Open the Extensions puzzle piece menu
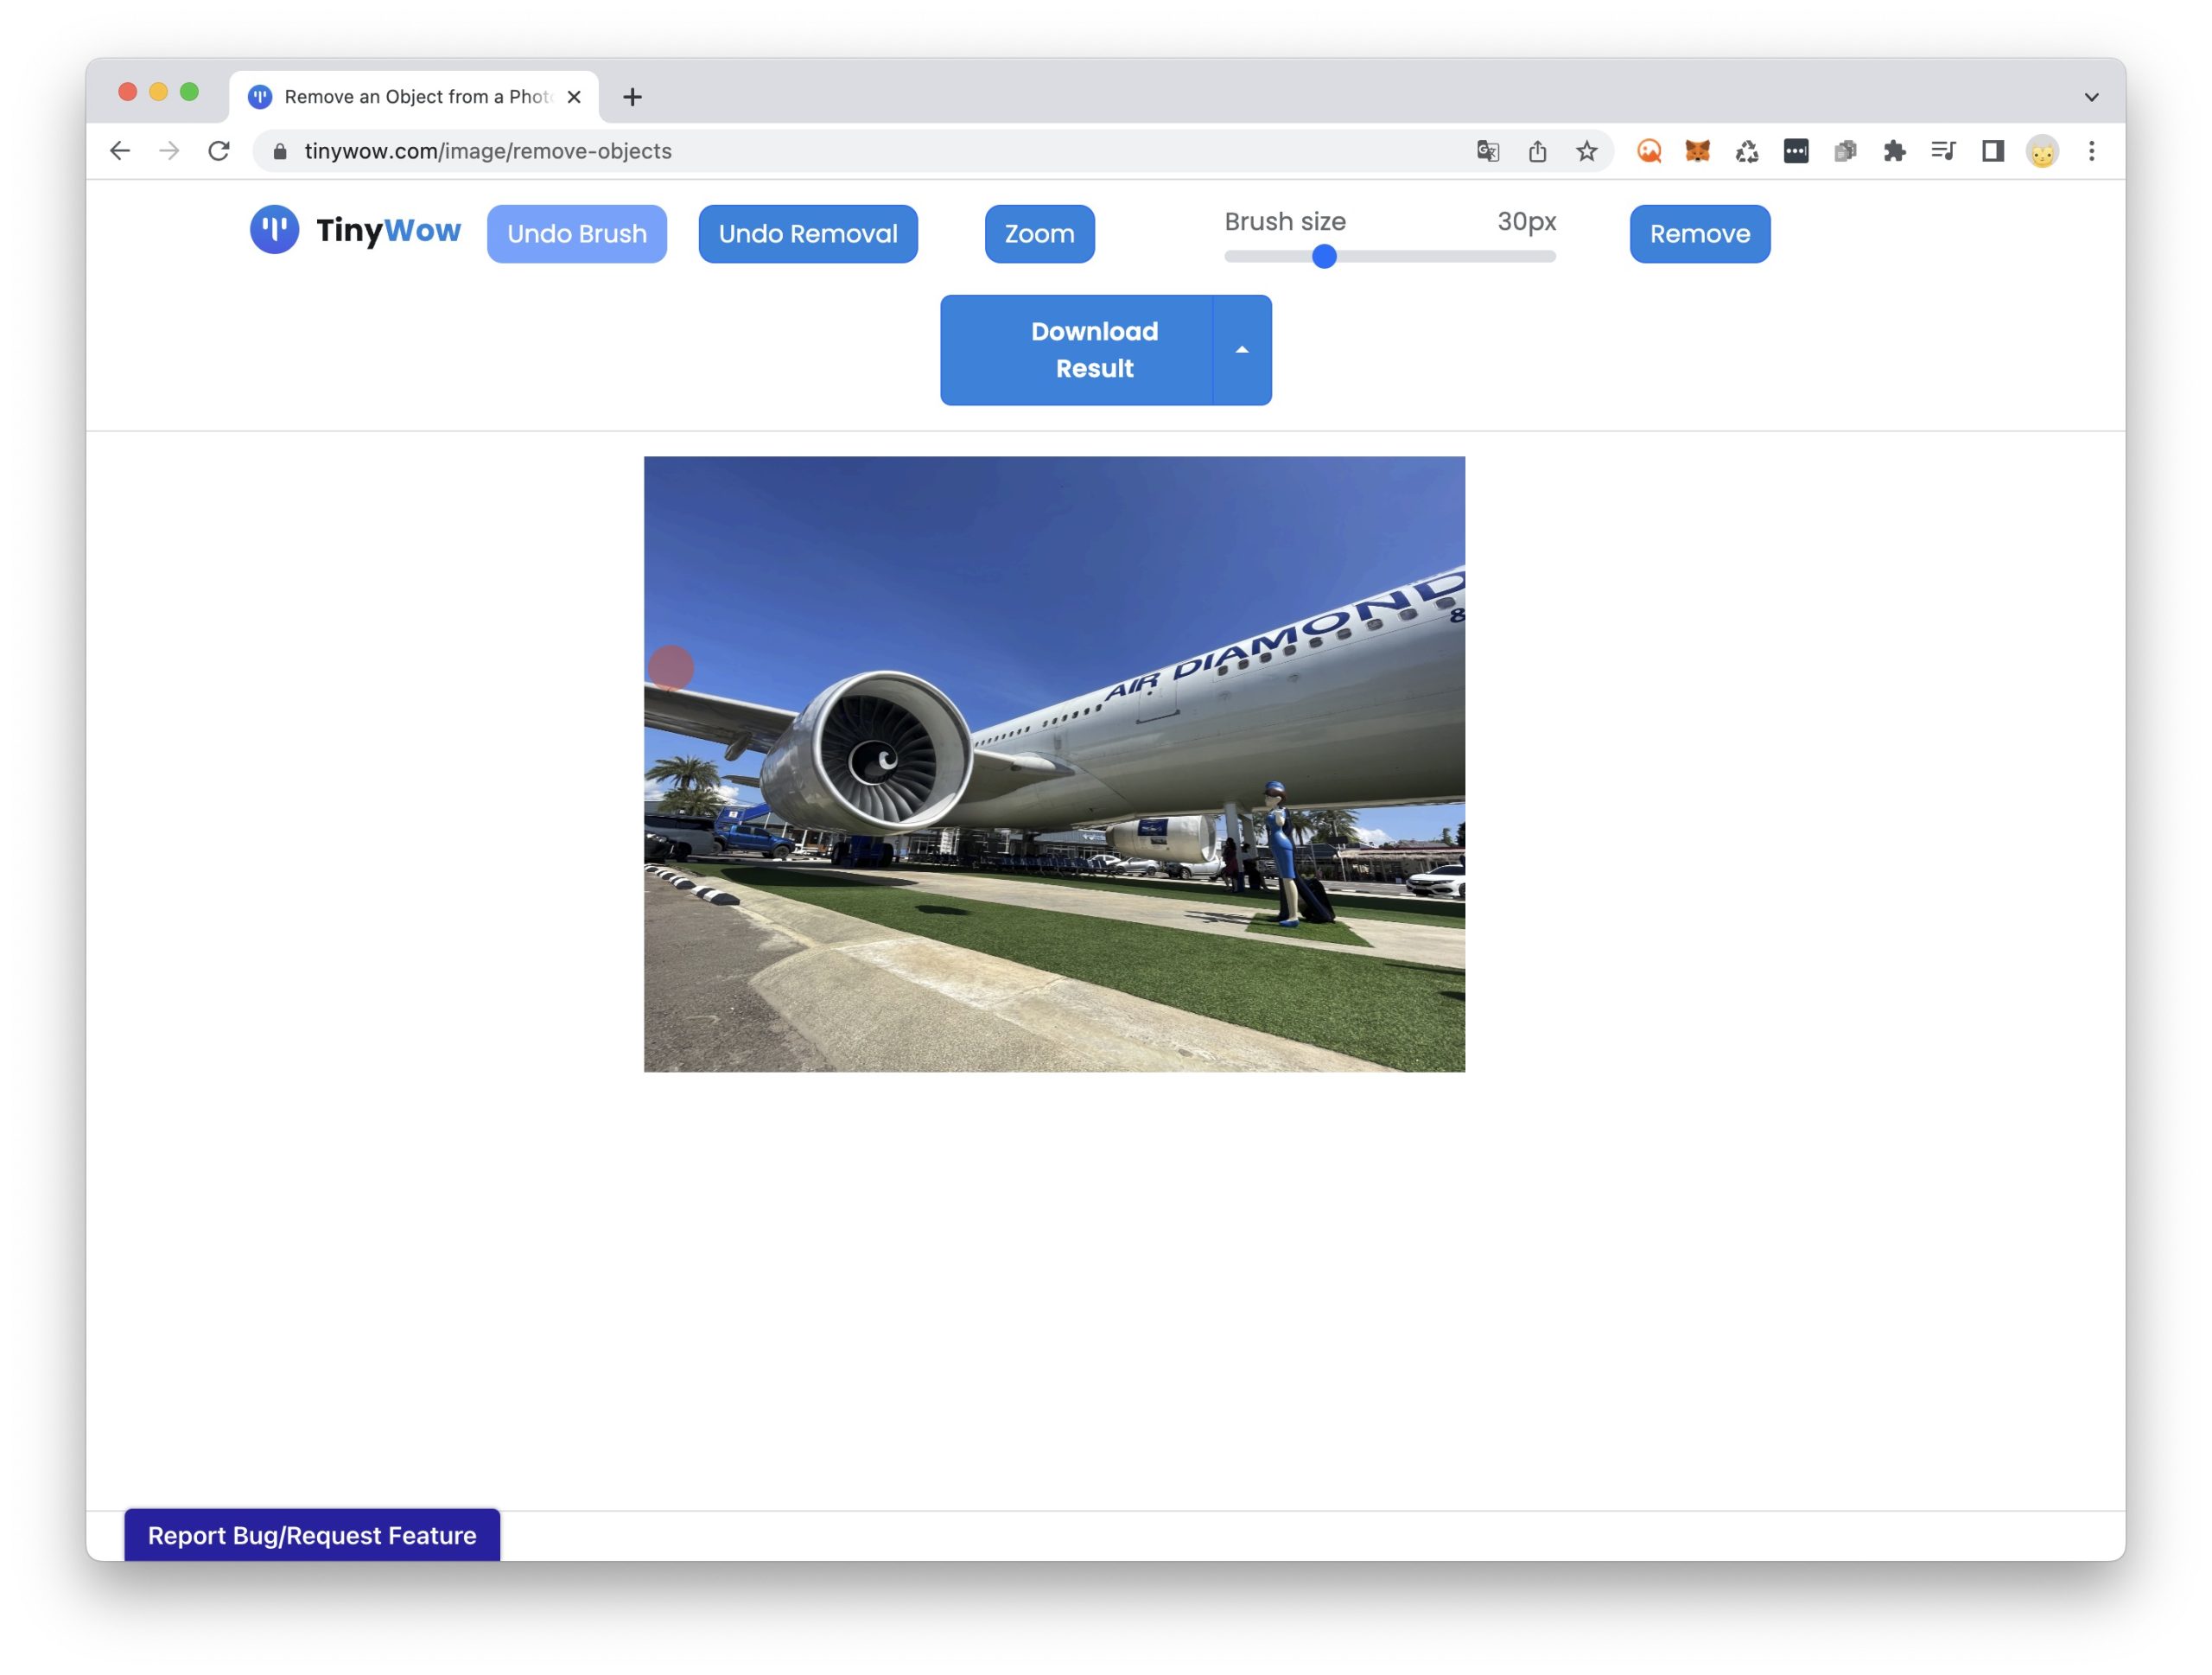Viewport: 2212px width, 1675px height. [1894, 151]
